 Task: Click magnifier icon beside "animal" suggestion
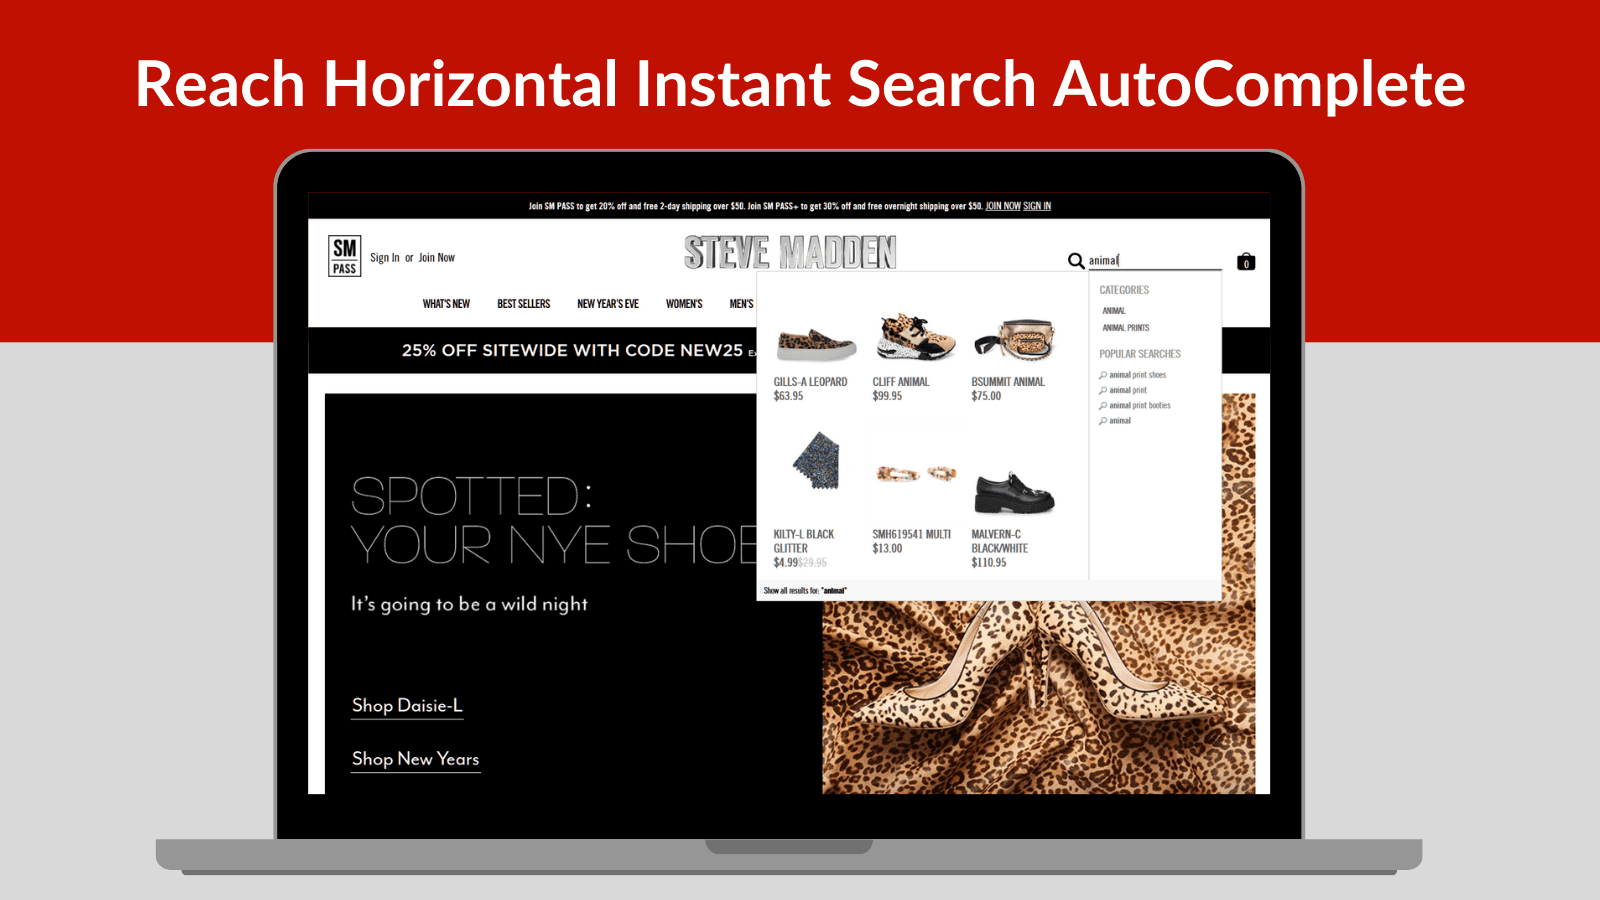[1103, 420]
